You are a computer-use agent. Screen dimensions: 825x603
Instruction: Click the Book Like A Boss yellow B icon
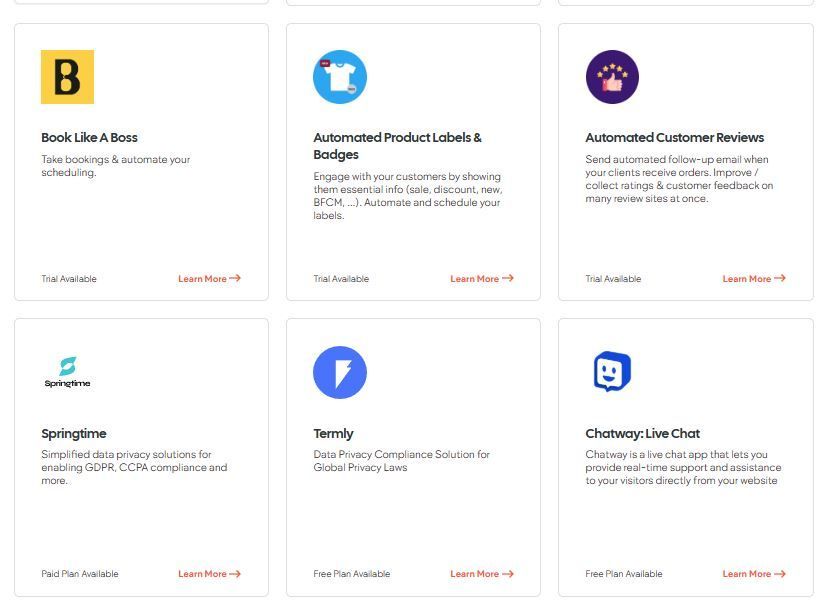pyautogui.click(x=67, y=77)
